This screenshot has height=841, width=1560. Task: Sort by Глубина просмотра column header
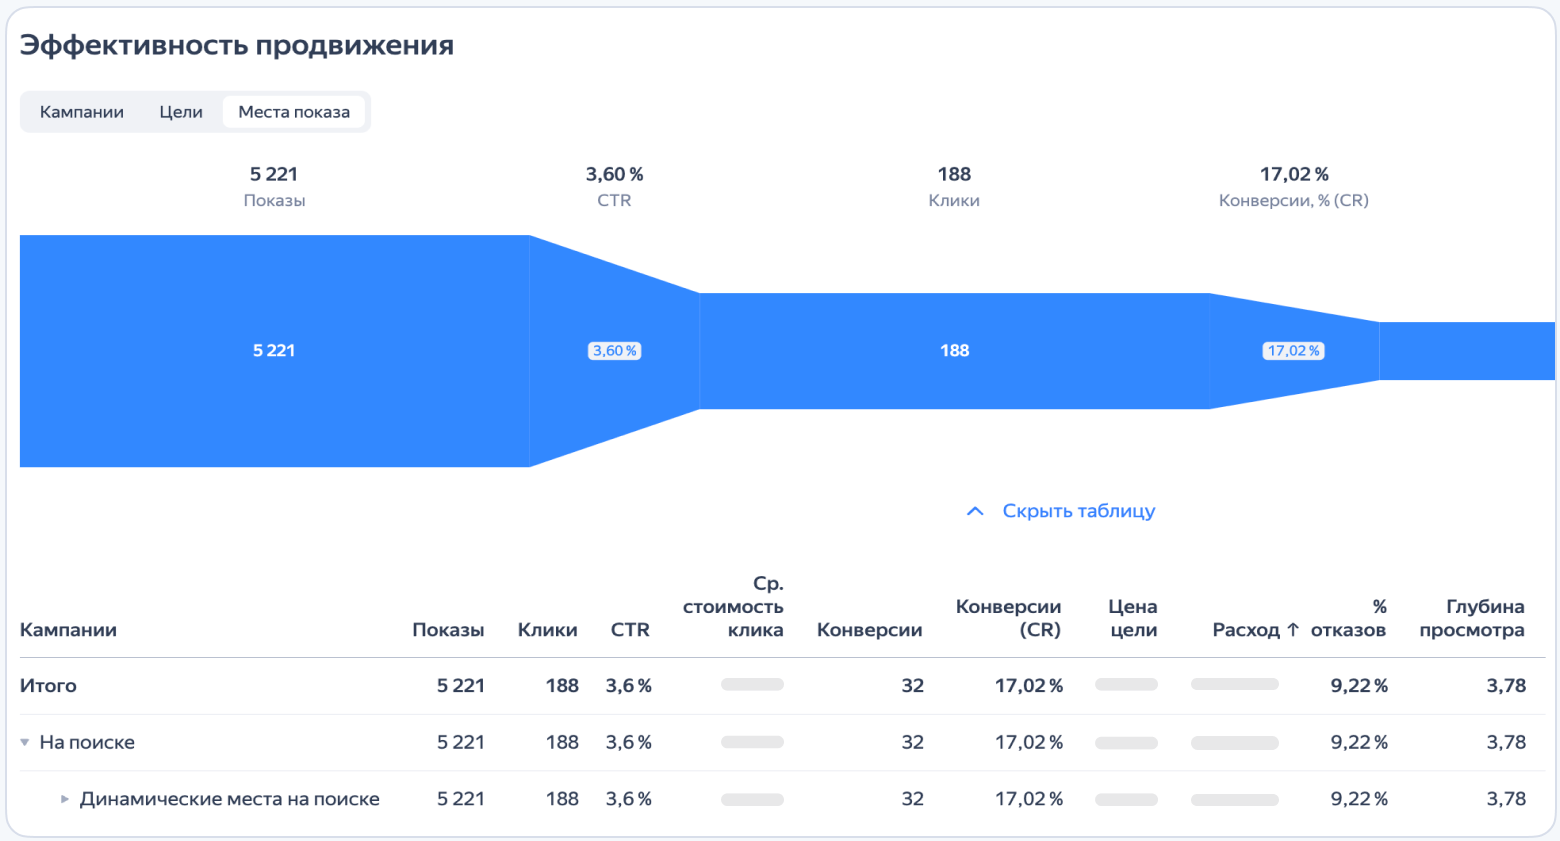(1471, 618)
